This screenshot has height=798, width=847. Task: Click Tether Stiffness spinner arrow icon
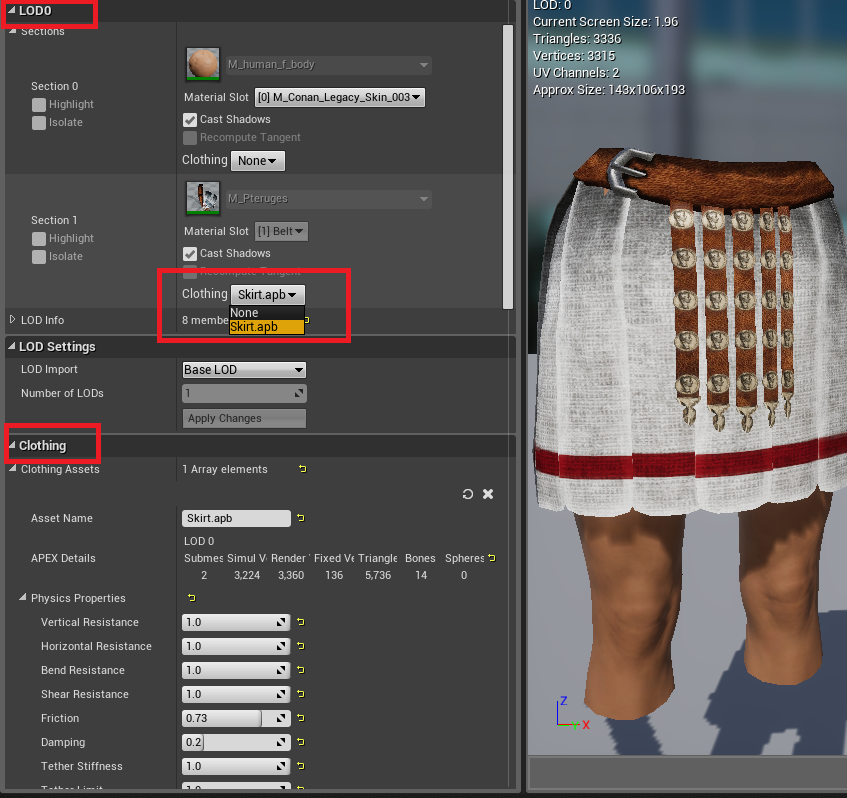(x=281, y=766)
